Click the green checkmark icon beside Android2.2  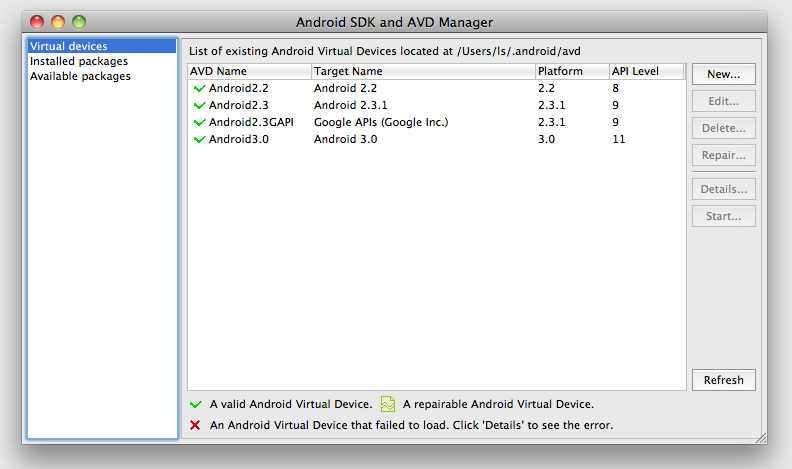[199, 89]
